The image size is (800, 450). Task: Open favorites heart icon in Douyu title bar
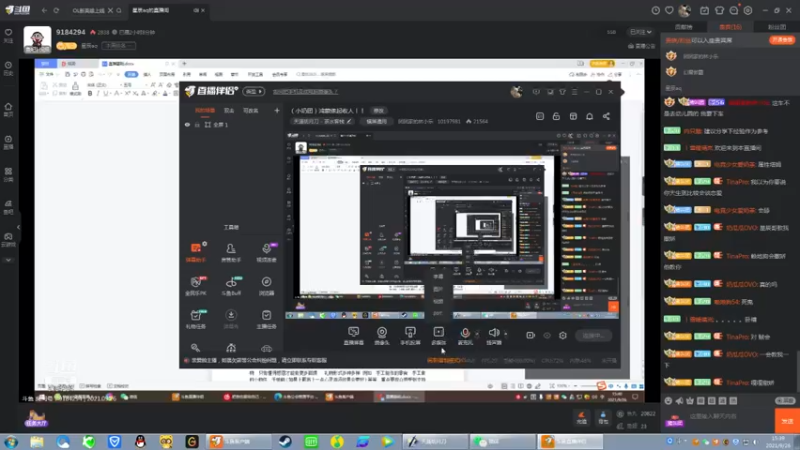(669, 10)
